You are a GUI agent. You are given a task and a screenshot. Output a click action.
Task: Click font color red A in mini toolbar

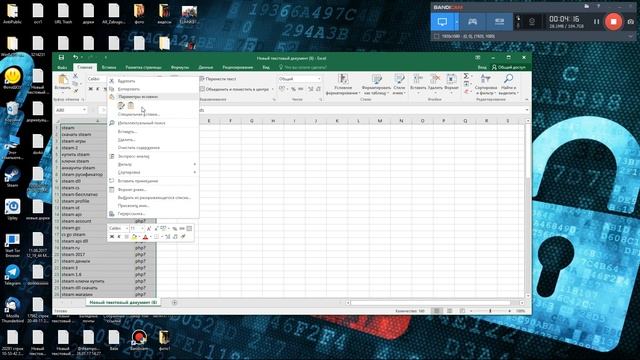[145, 237]
